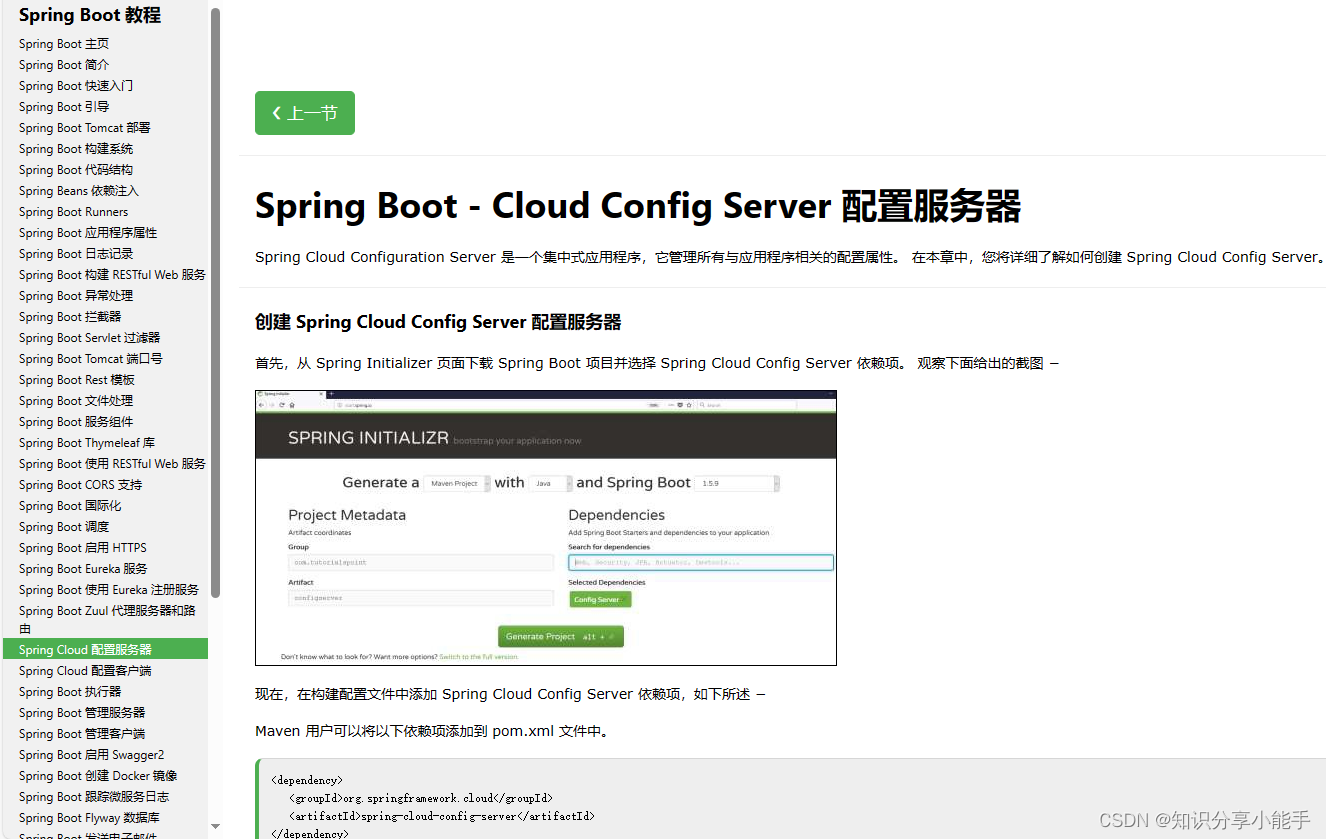Click the page heading 'Spring Boot - Cloud Config Server 配置服务器'

(638, 206)
